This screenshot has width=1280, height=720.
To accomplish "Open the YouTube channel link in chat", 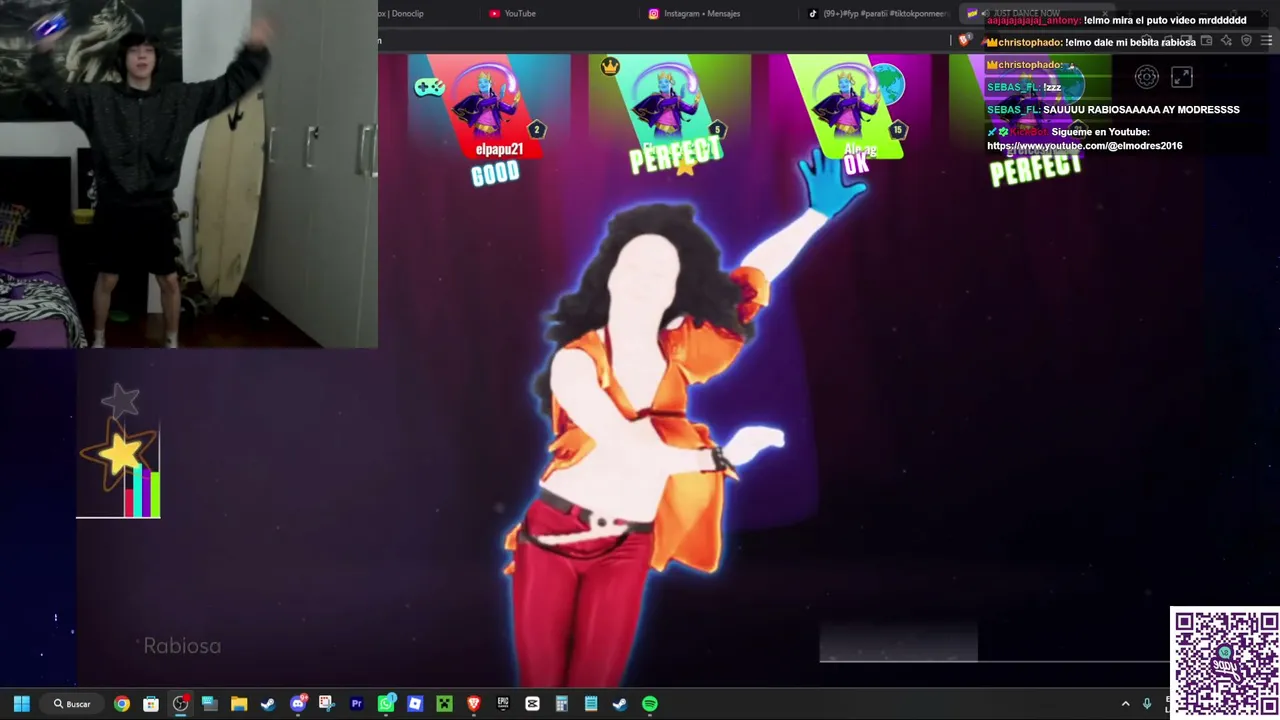I will click(x=1084, y=146).
